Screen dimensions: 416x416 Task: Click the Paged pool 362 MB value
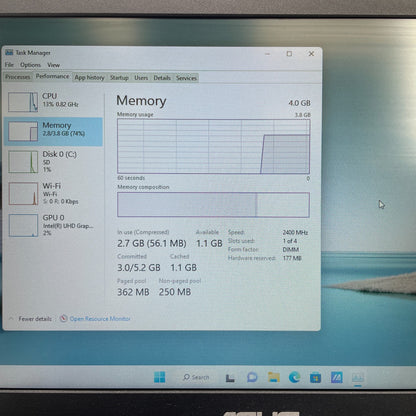133,292
